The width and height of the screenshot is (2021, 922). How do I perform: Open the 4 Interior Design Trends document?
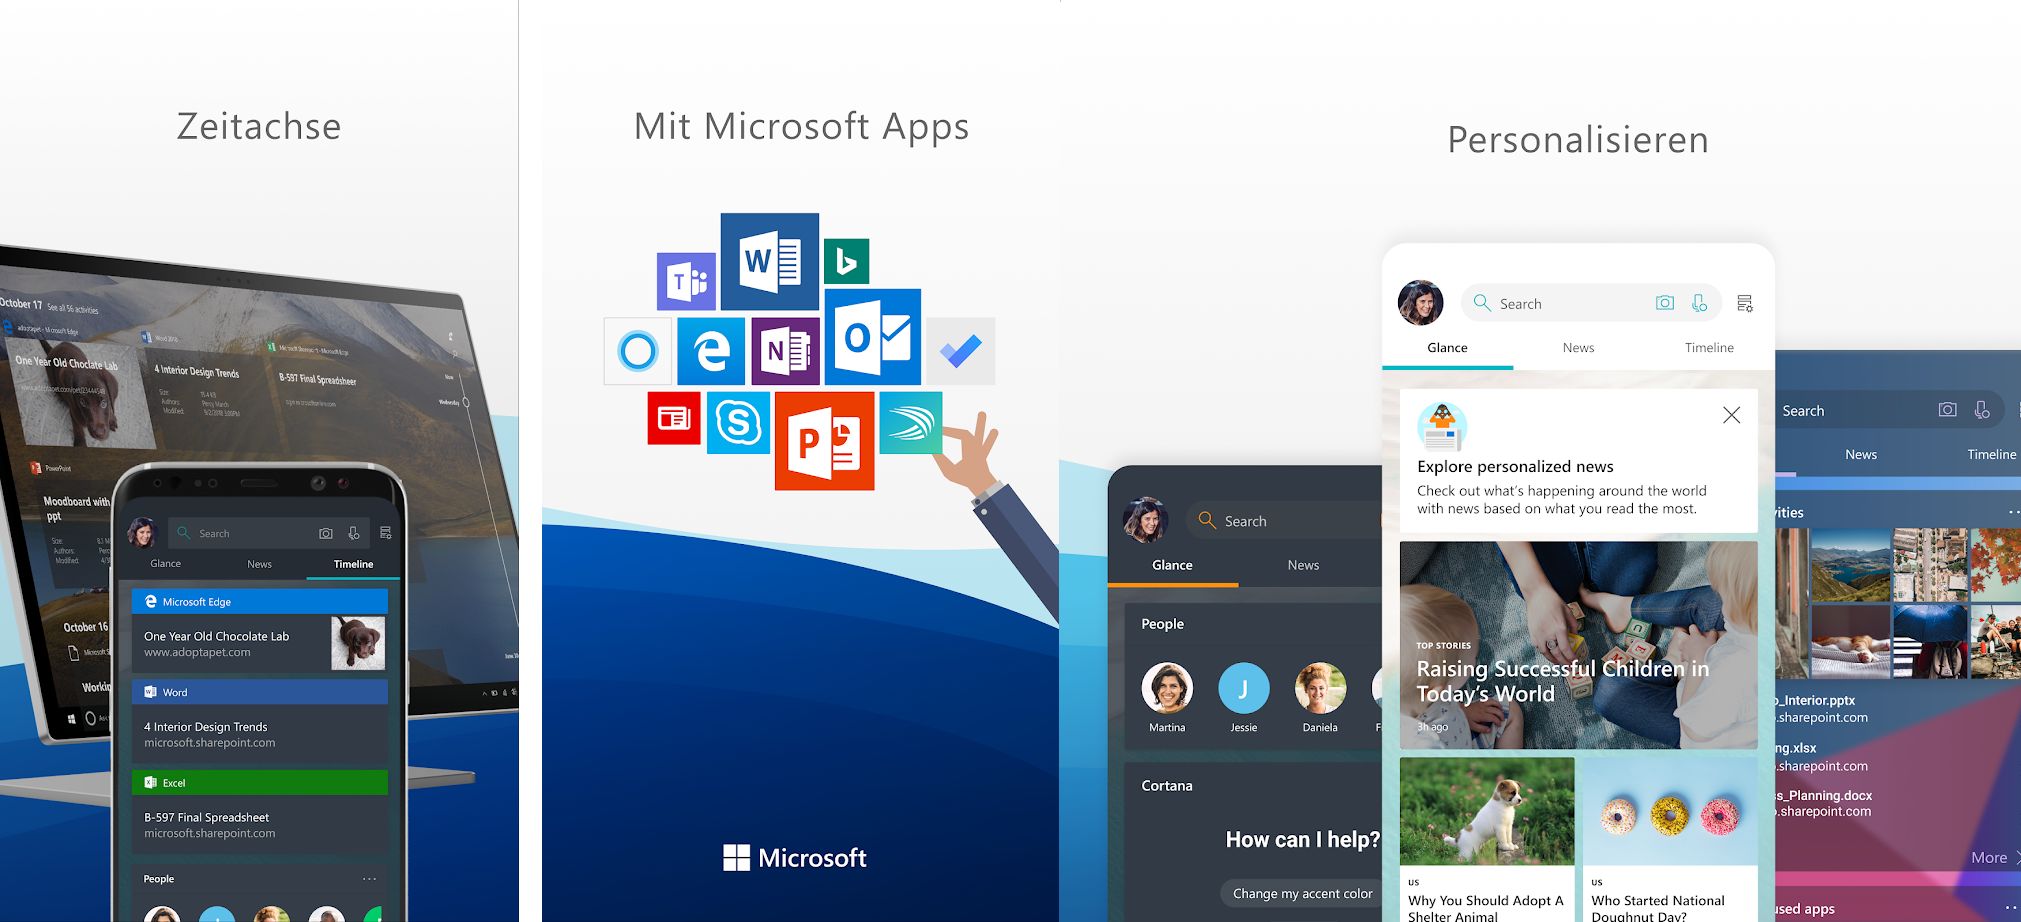click(x=259, y=734)
